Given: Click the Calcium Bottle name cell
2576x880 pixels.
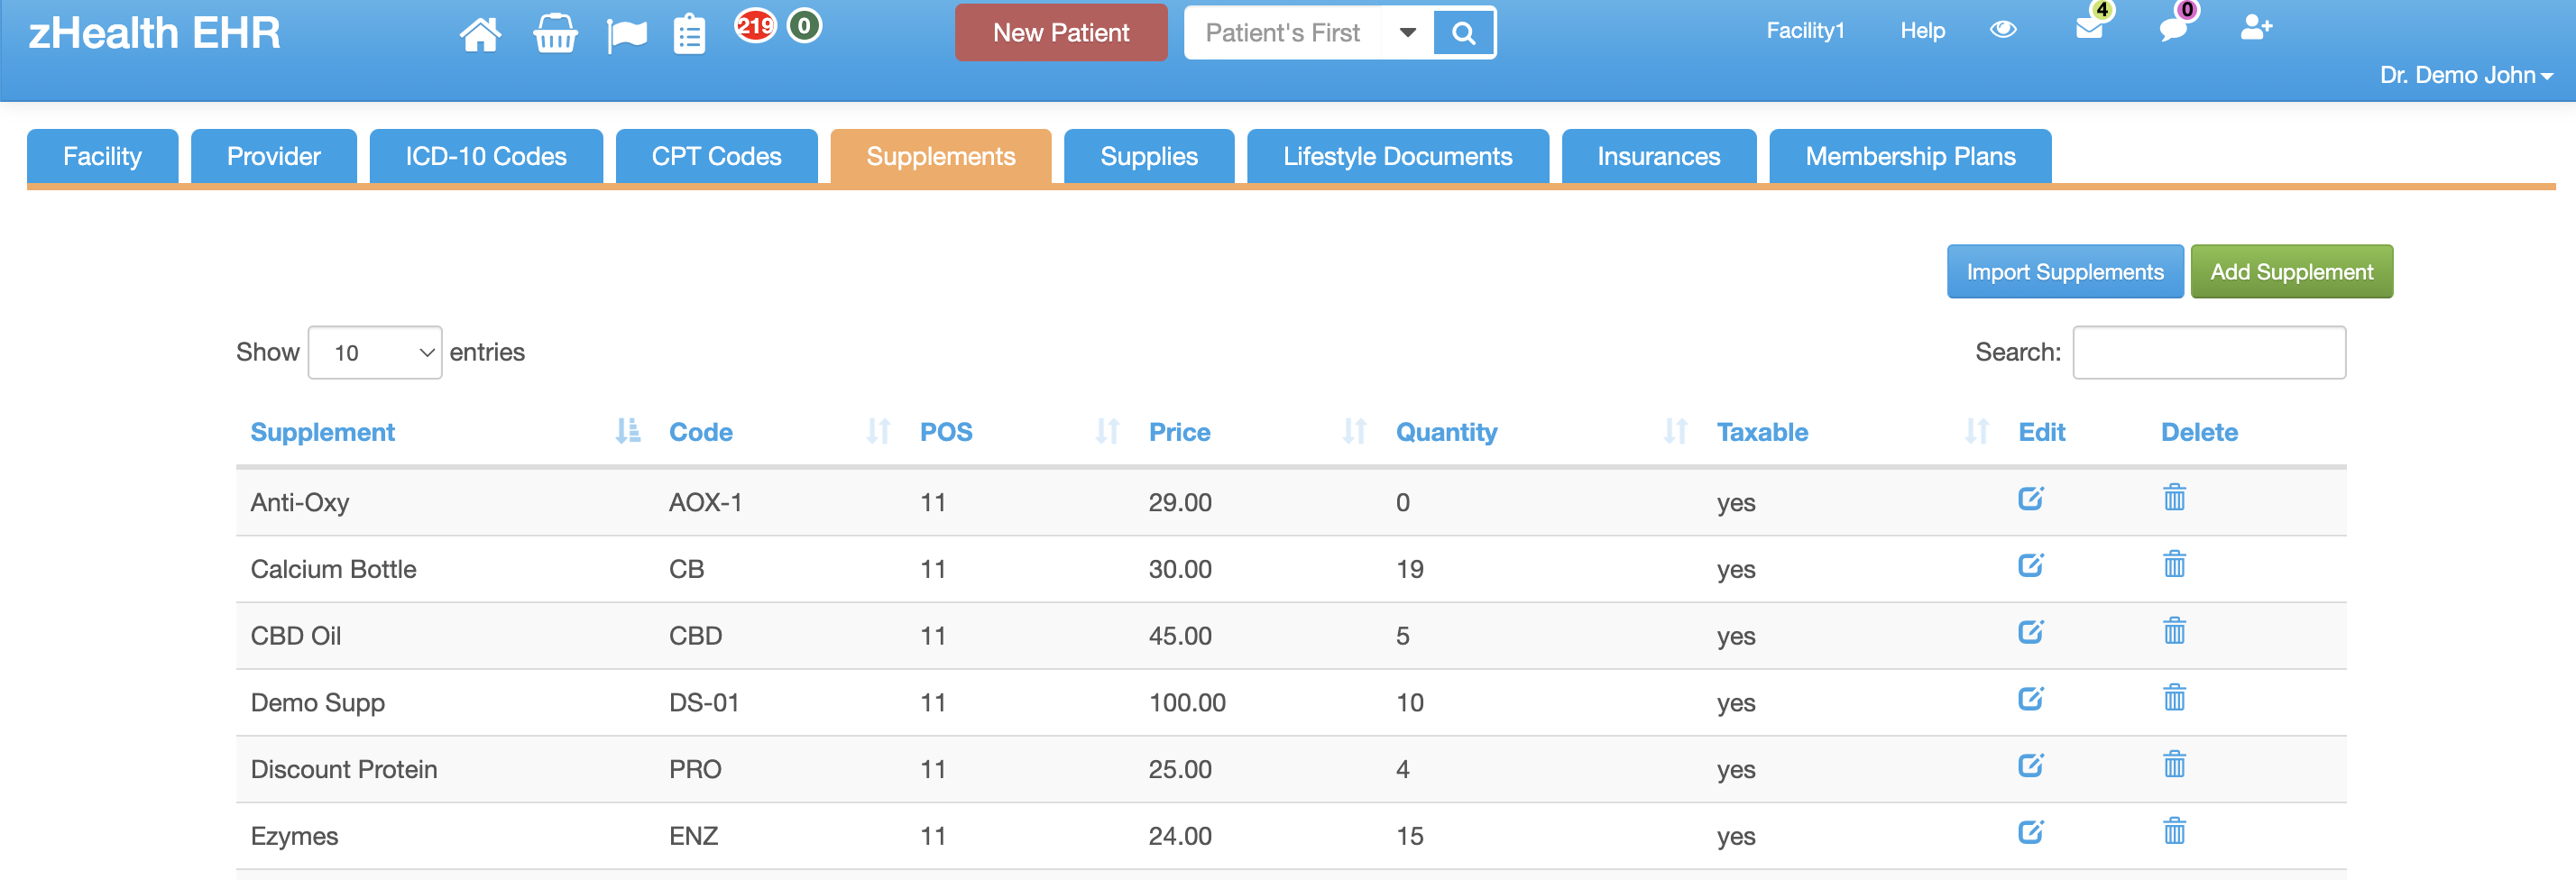Looking at the screenshot, I should (333, 569).
